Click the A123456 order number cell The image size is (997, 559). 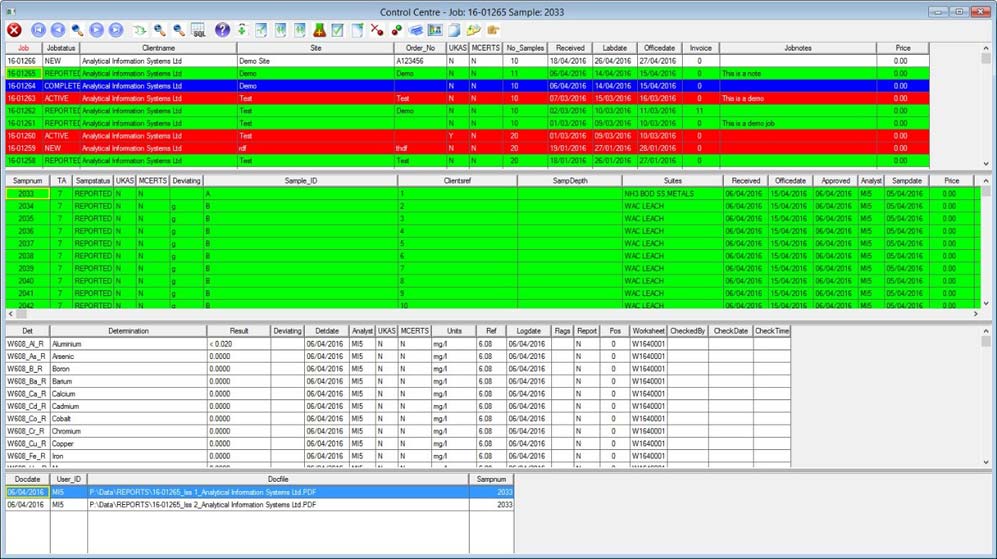(x=420, y=61)
